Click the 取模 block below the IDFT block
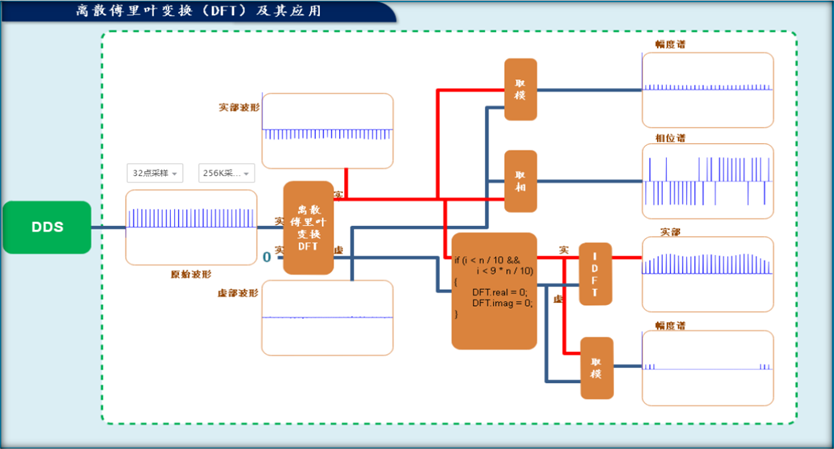Viewport: 834px width, 449px height. (596, 368)
